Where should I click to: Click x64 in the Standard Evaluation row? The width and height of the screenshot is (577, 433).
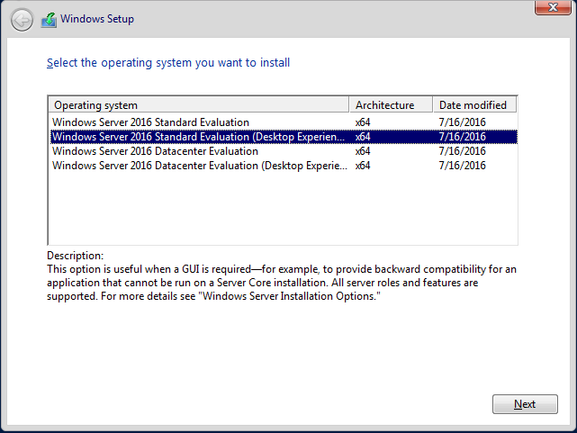coord(362,122)
